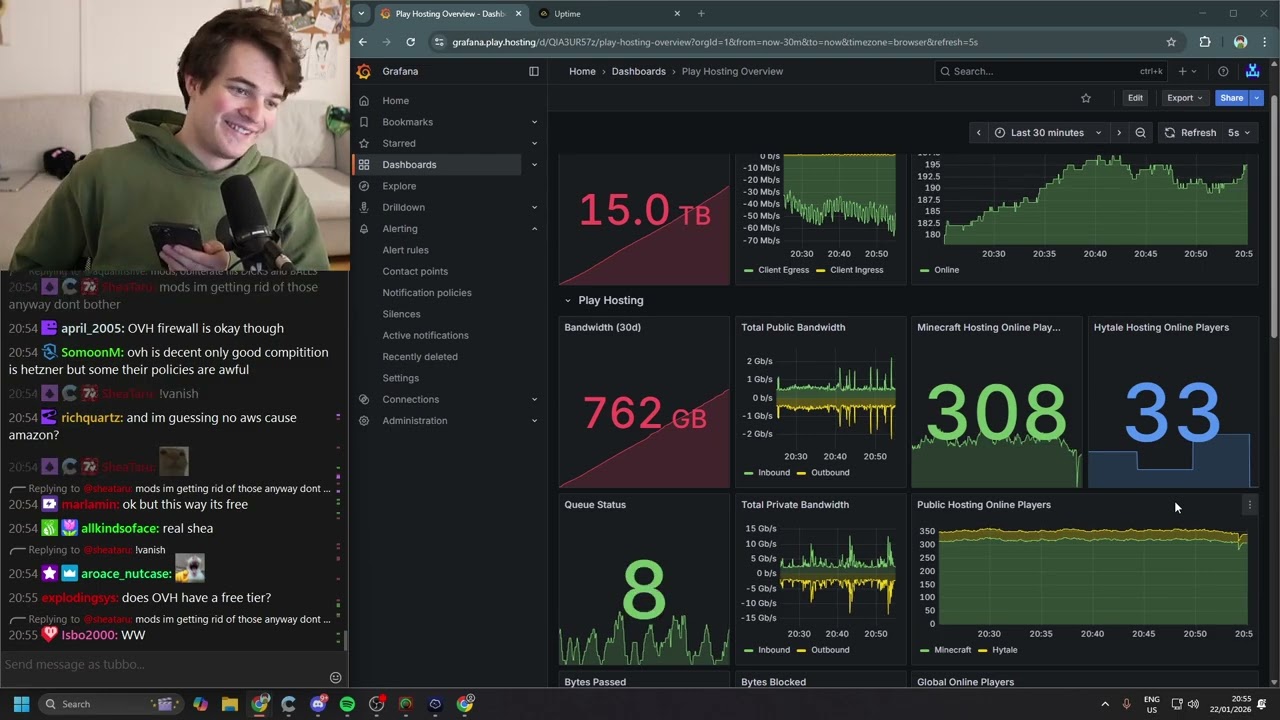Open Public Hosting Online Players panel menu

click(1249, 505)
